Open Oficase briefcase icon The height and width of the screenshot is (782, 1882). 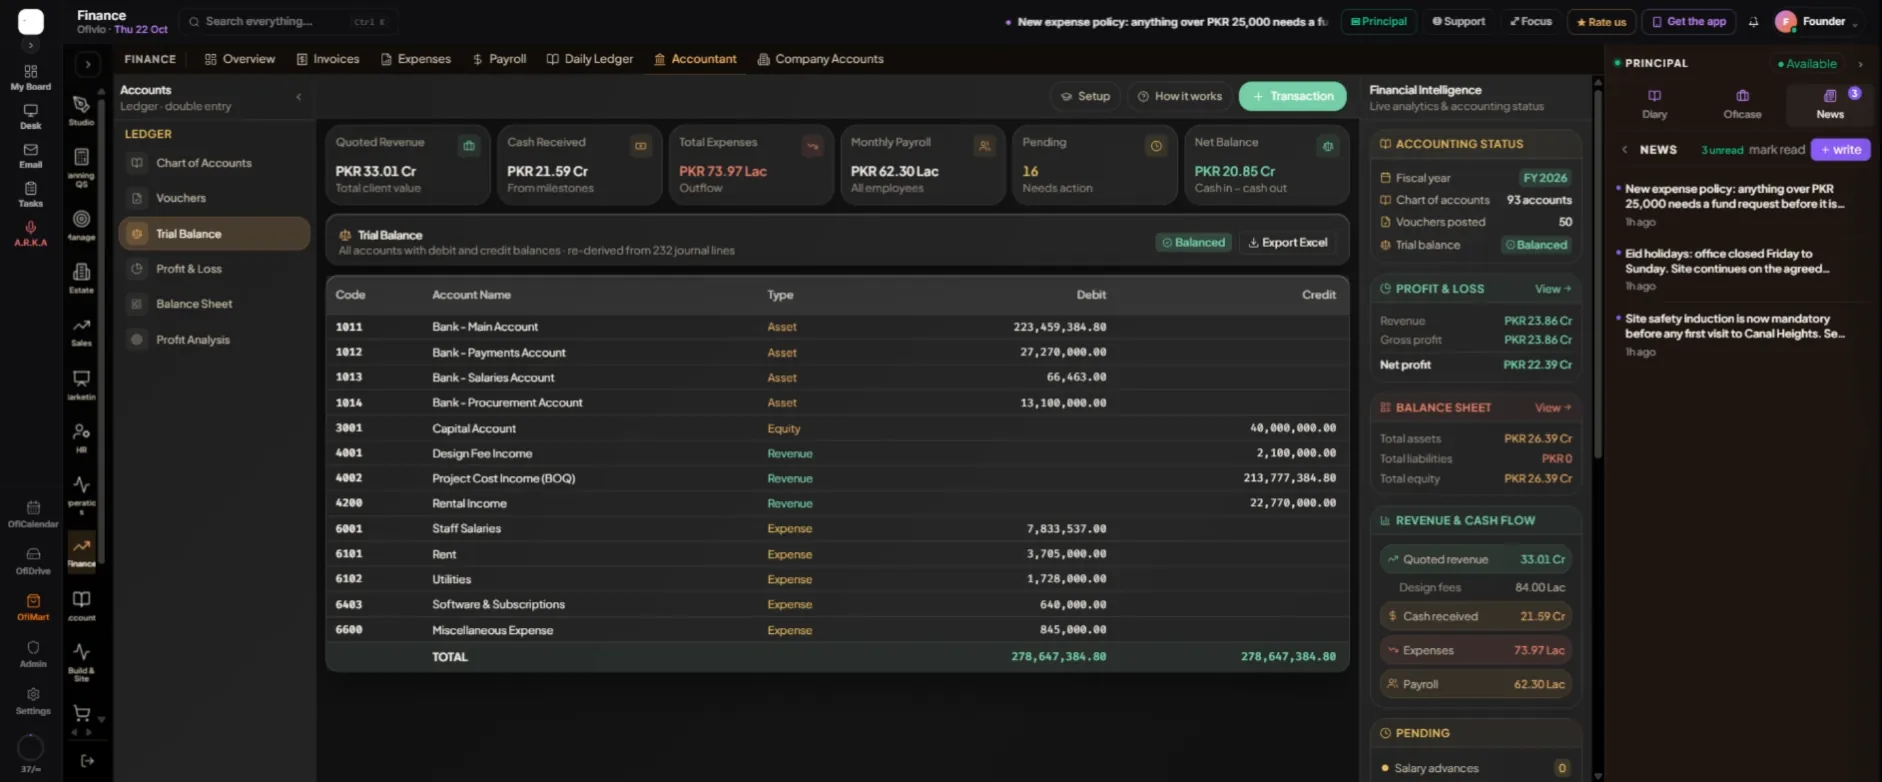pos(1742,103)
